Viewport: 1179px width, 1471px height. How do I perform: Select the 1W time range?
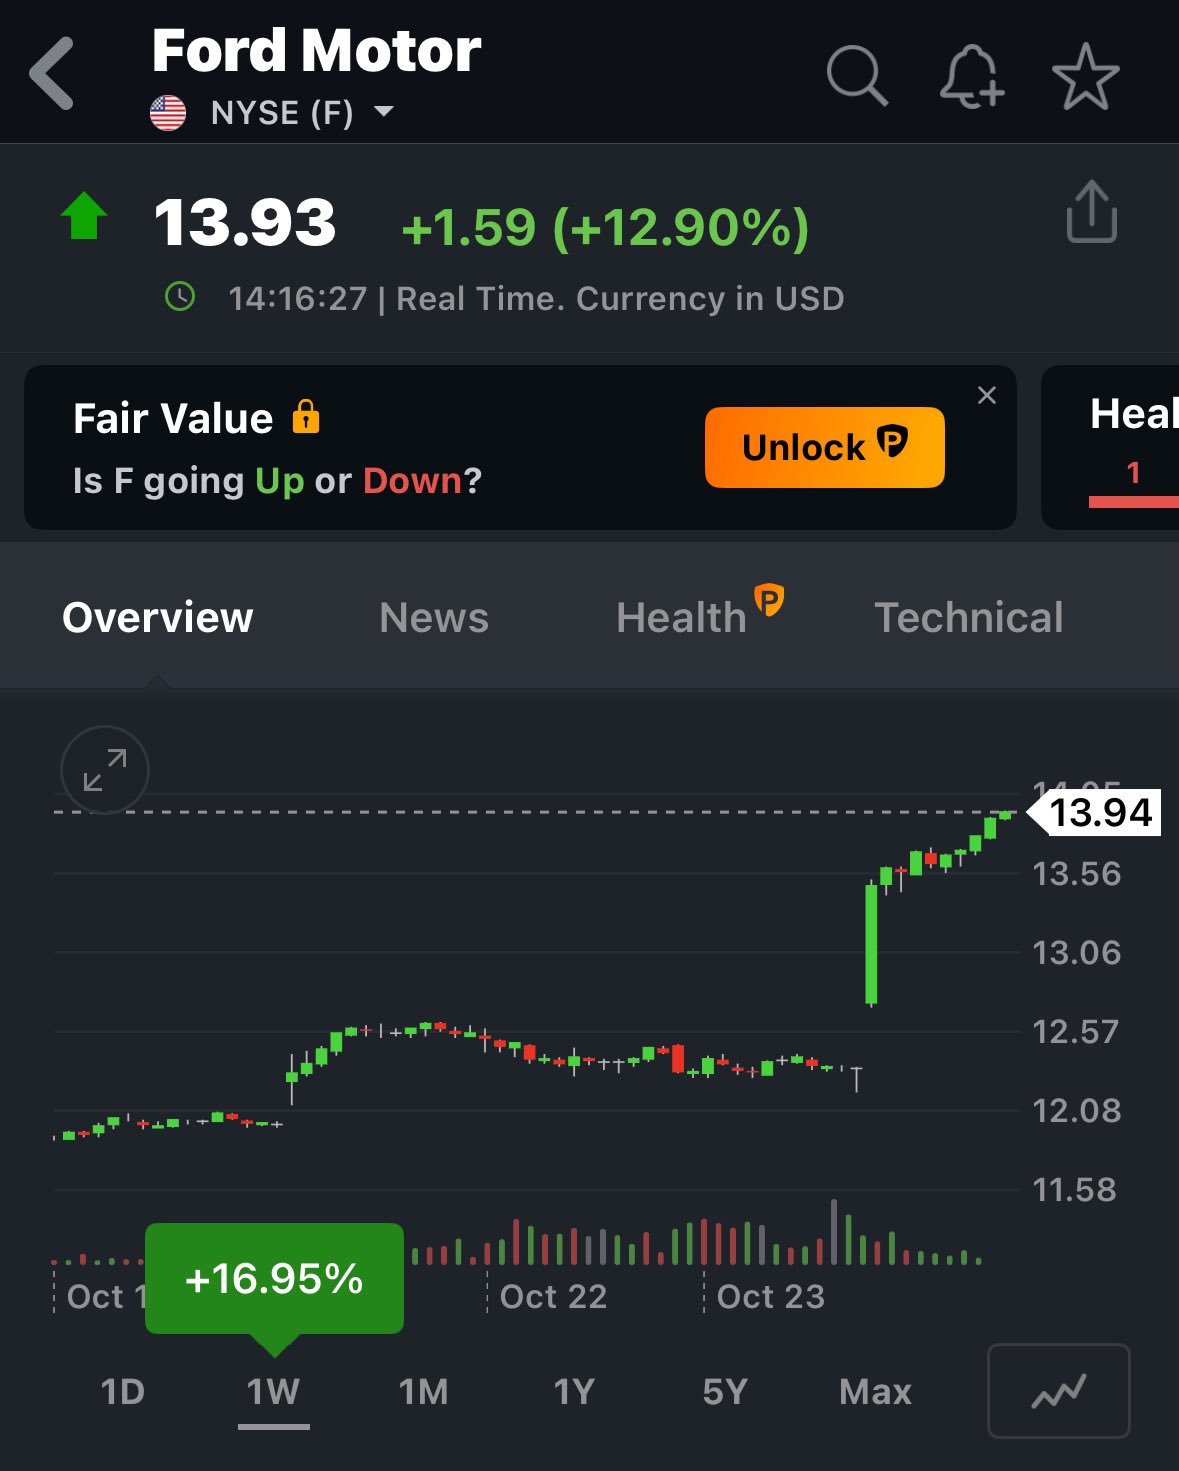[x=274, y=1391]
